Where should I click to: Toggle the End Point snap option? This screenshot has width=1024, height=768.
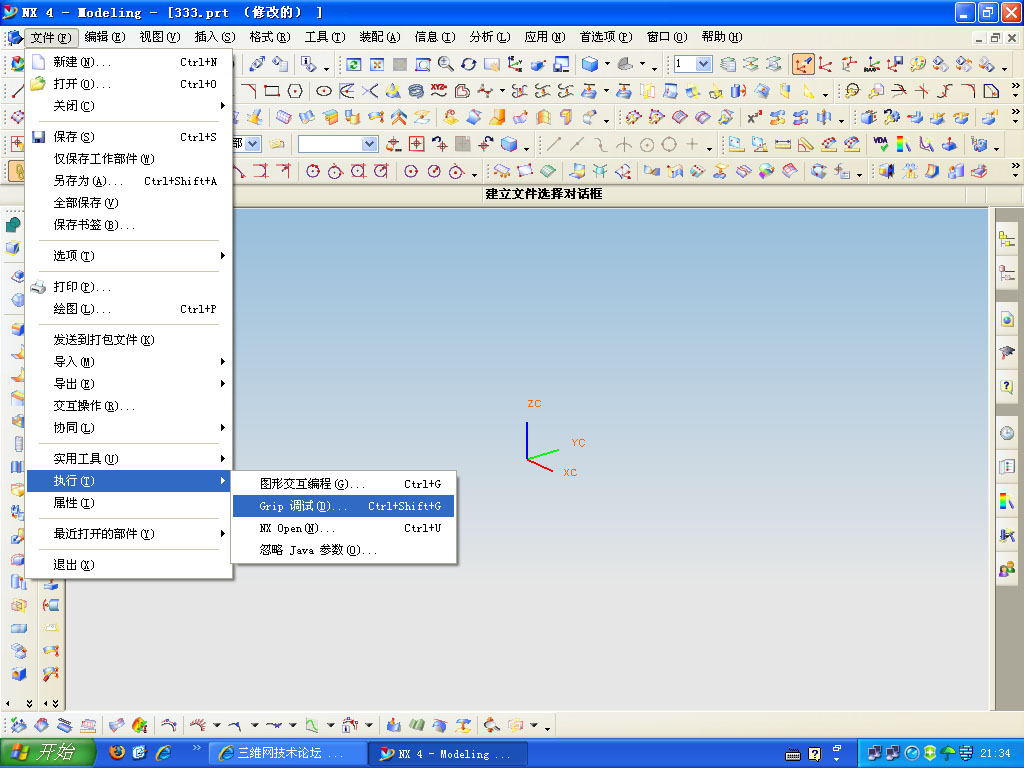554,144
